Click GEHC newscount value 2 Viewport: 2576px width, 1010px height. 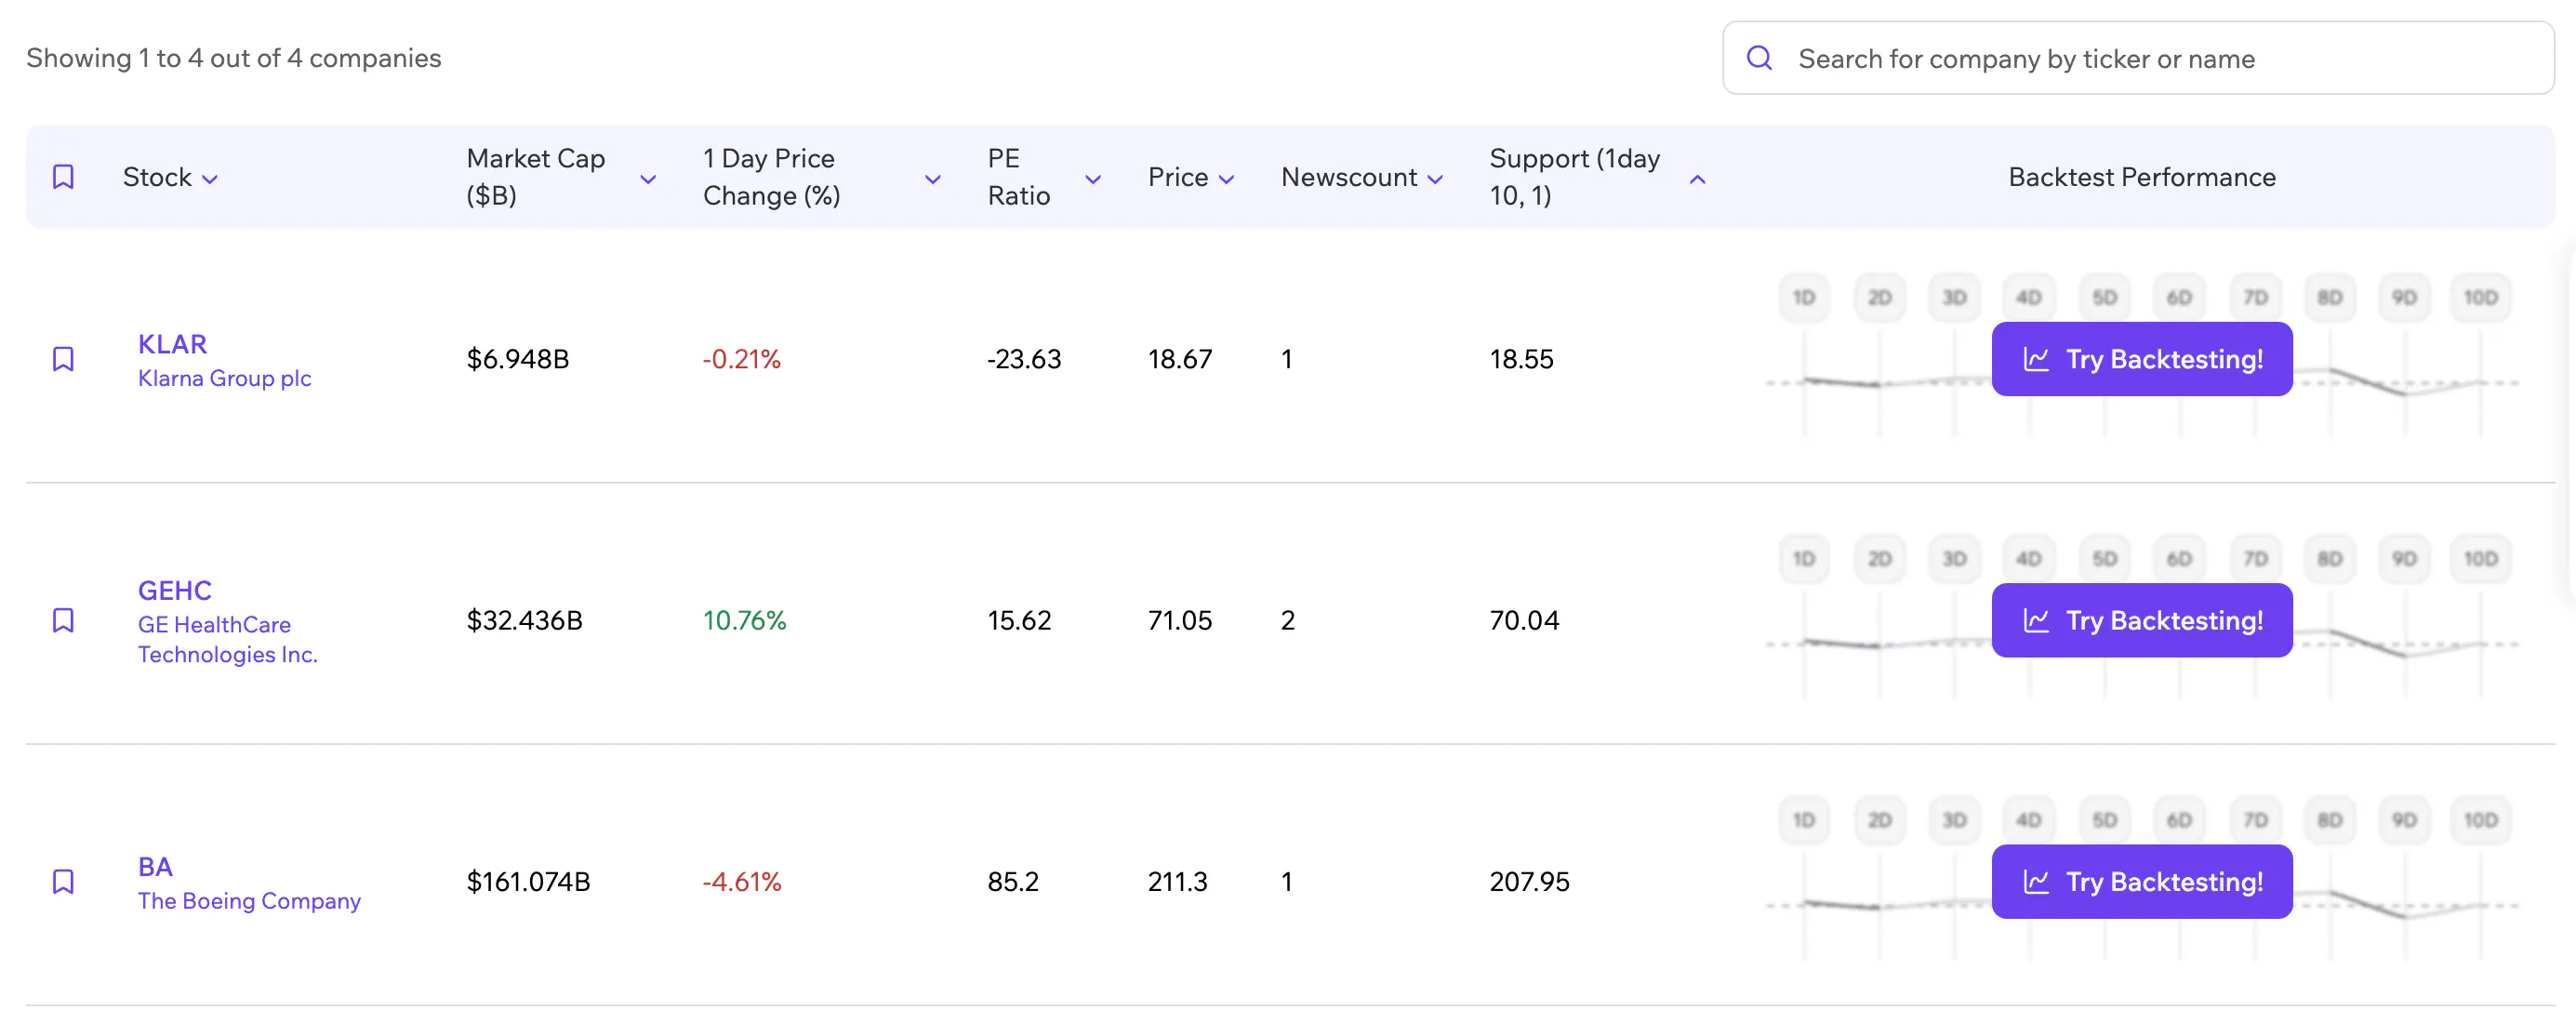(1288, 620)
